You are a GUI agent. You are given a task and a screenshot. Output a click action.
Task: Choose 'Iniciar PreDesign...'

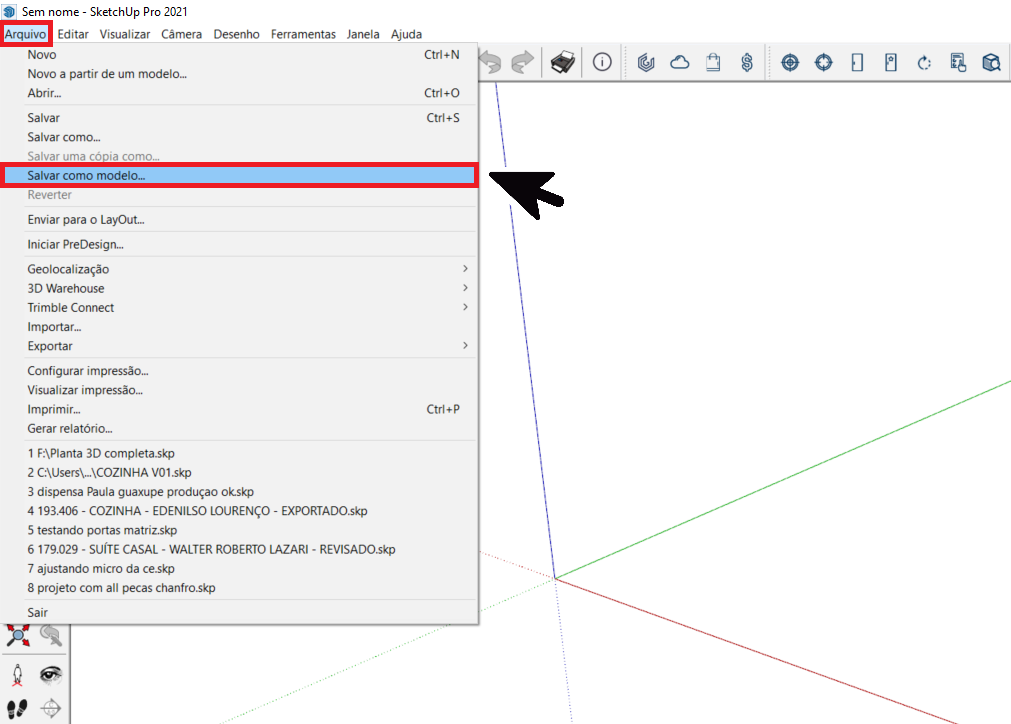pos(239,244)
